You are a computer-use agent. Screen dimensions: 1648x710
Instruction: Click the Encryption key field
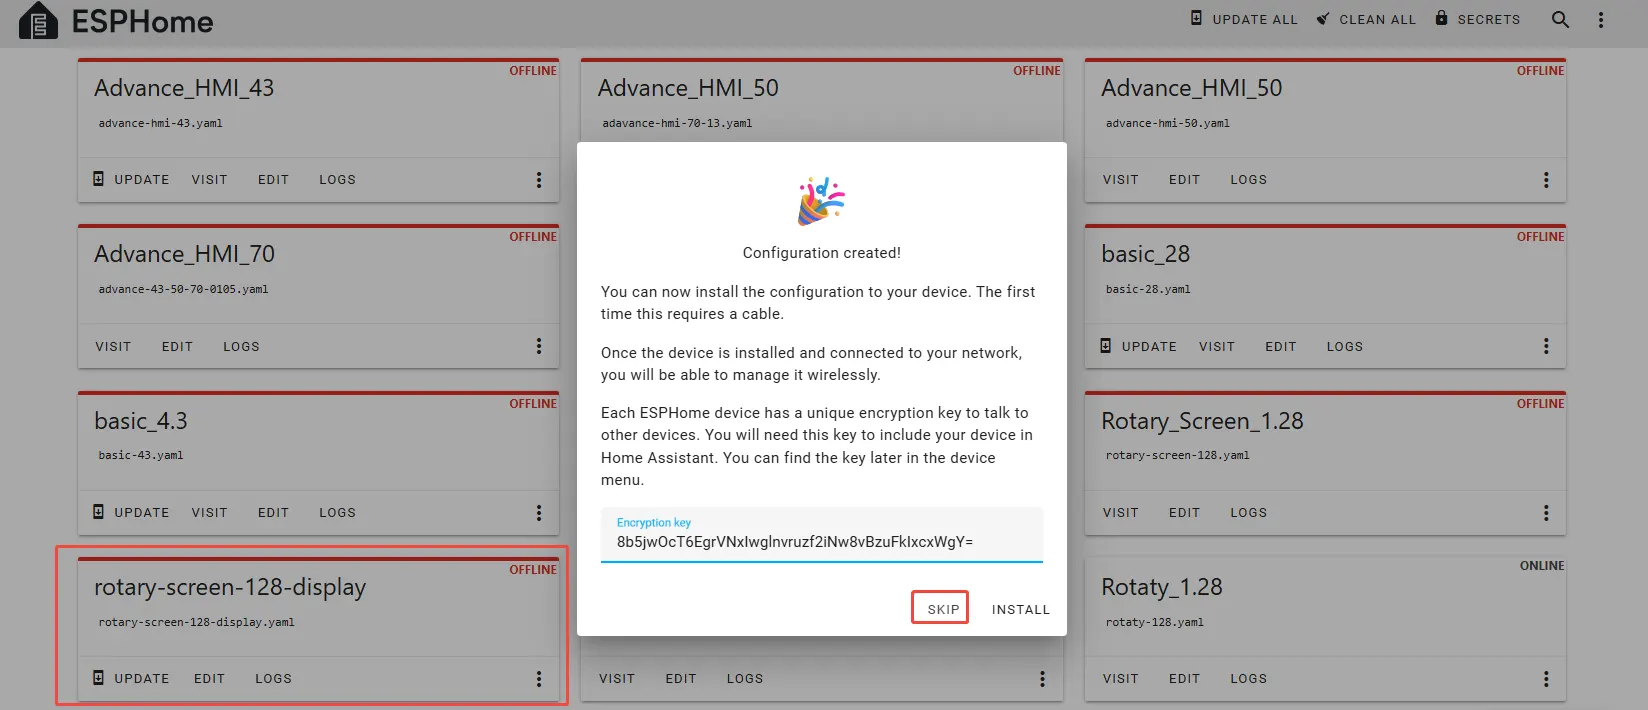[821, 541]
